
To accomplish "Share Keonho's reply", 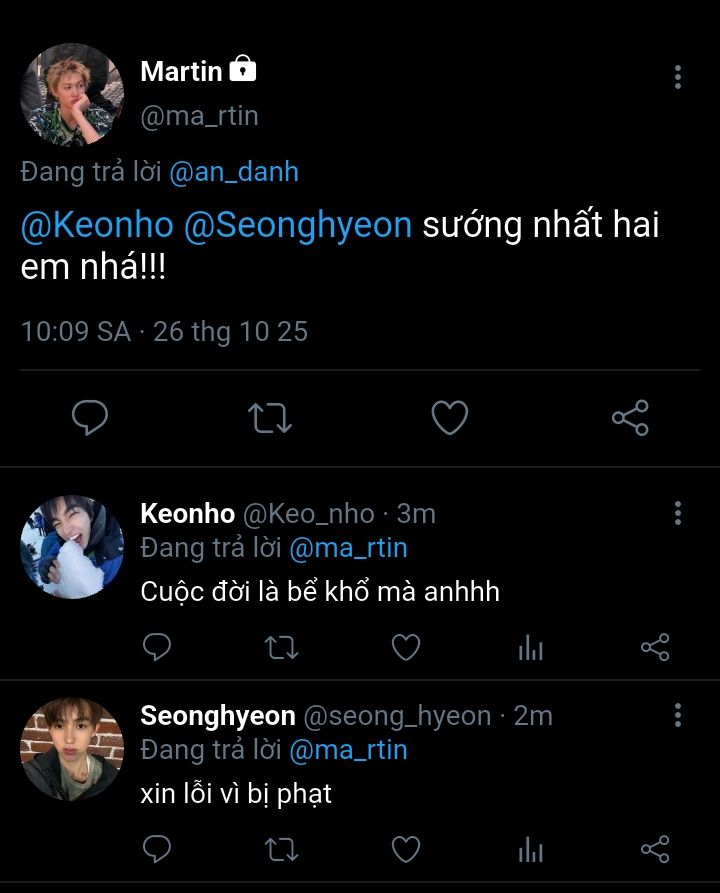I will point(655,648).
